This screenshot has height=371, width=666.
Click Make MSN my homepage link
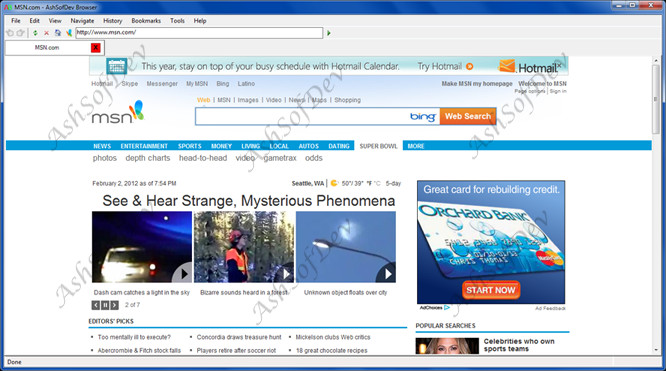477,84
